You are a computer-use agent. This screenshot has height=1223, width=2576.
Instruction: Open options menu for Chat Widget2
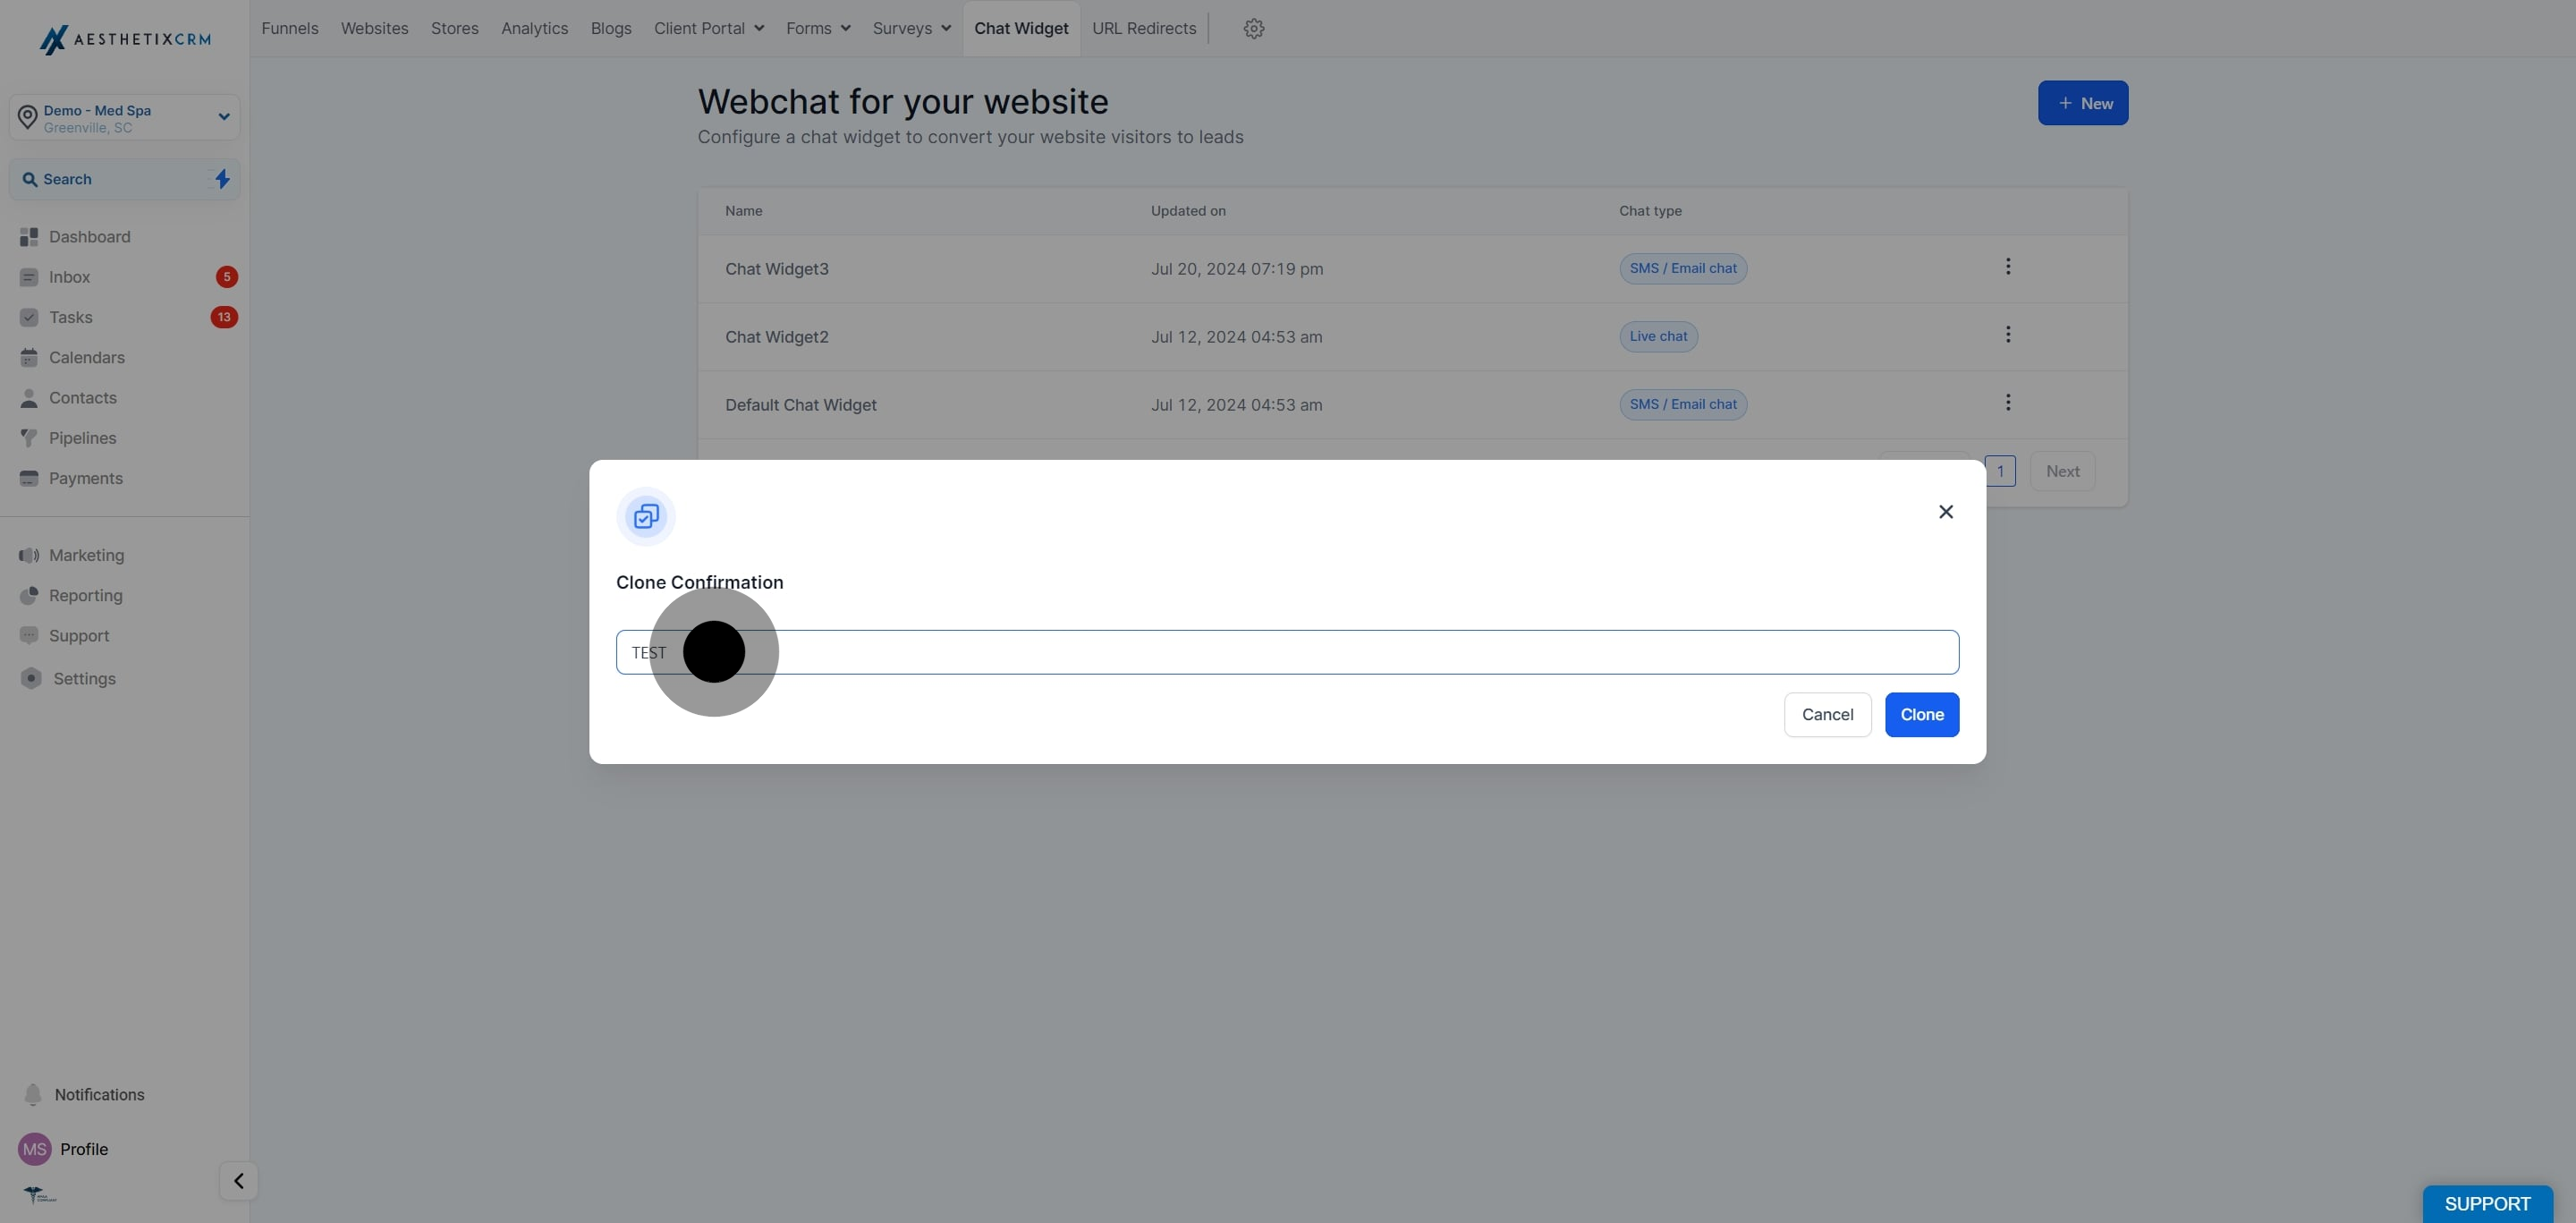(x=2008, y=334)
